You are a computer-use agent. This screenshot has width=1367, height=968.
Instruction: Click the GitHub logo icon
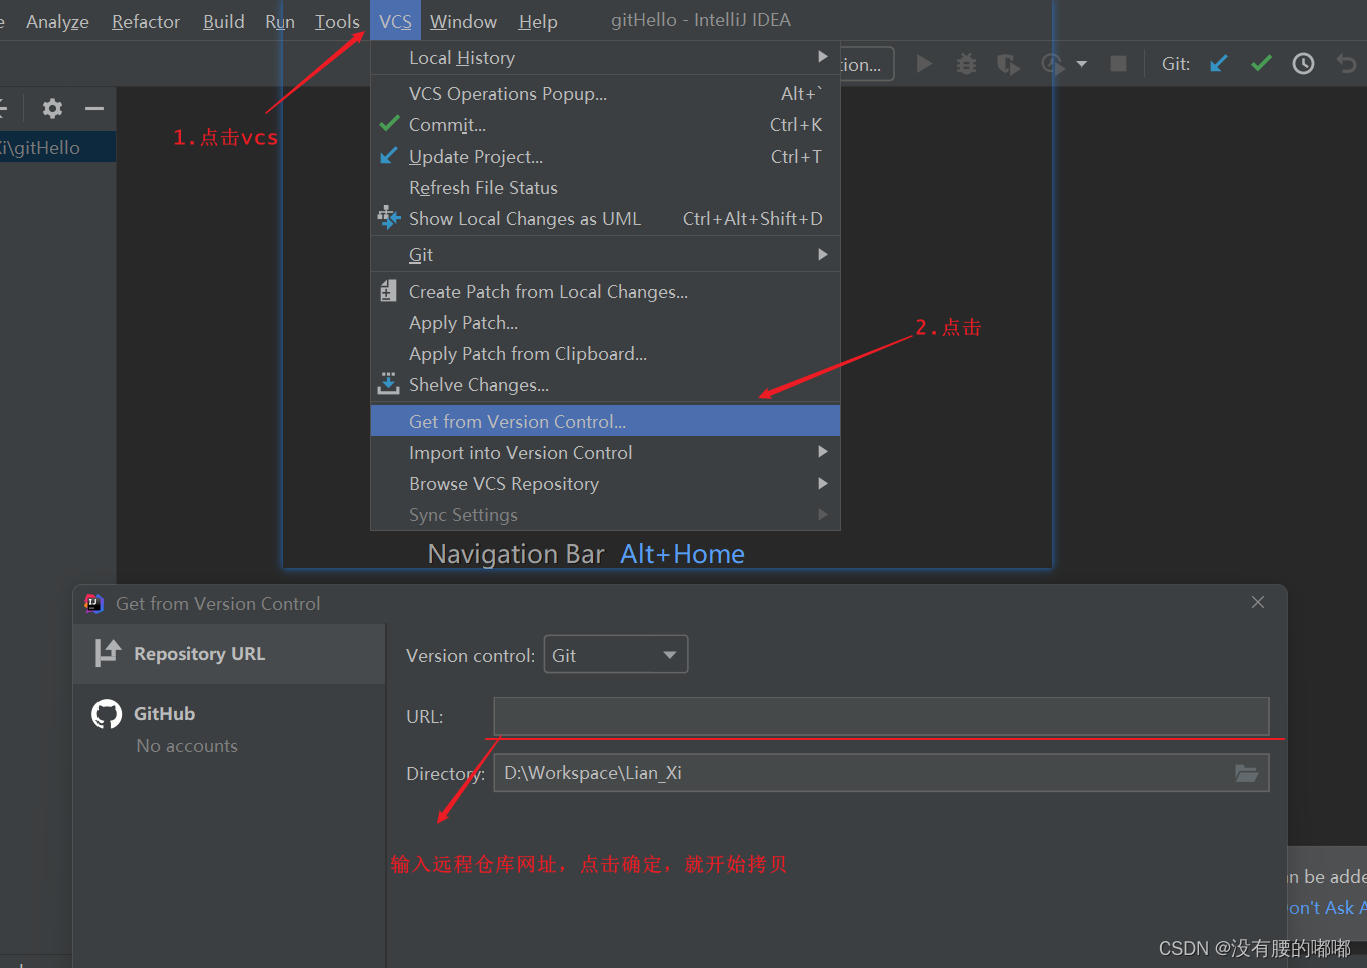[106, 714]
